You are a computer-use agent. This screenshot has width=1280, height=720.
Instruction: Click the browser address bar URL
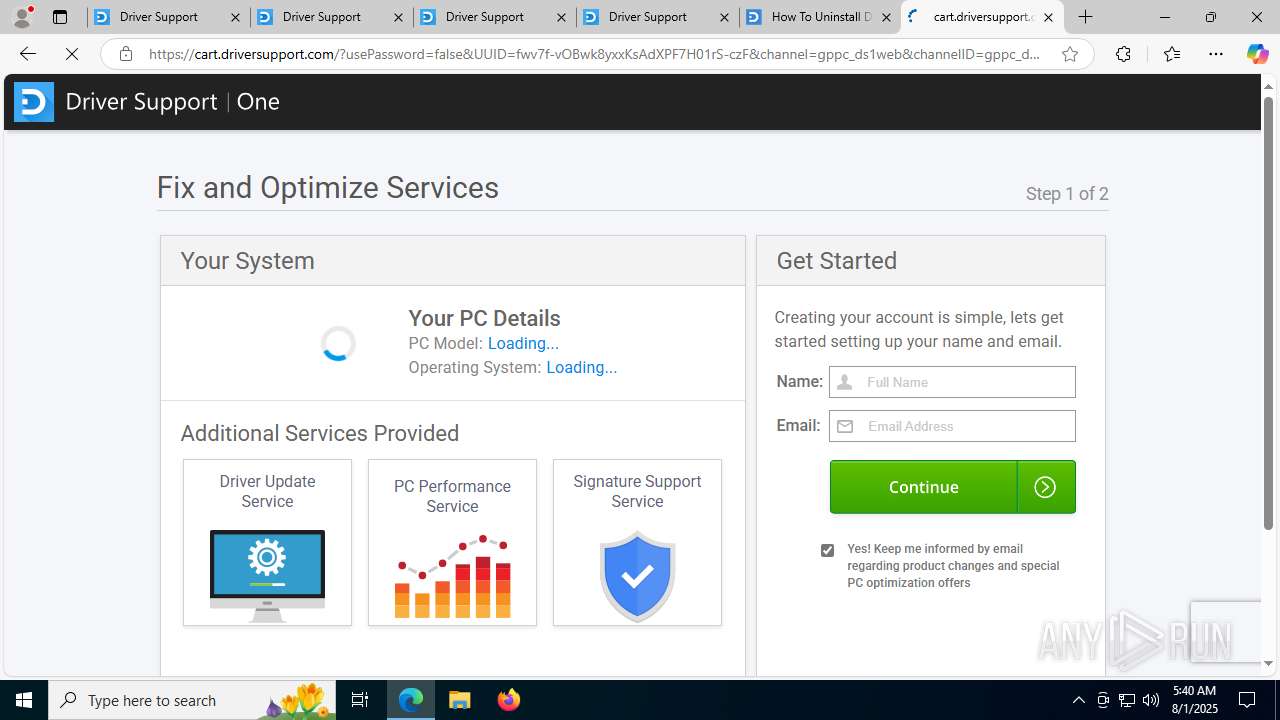[x=594, y=54]
